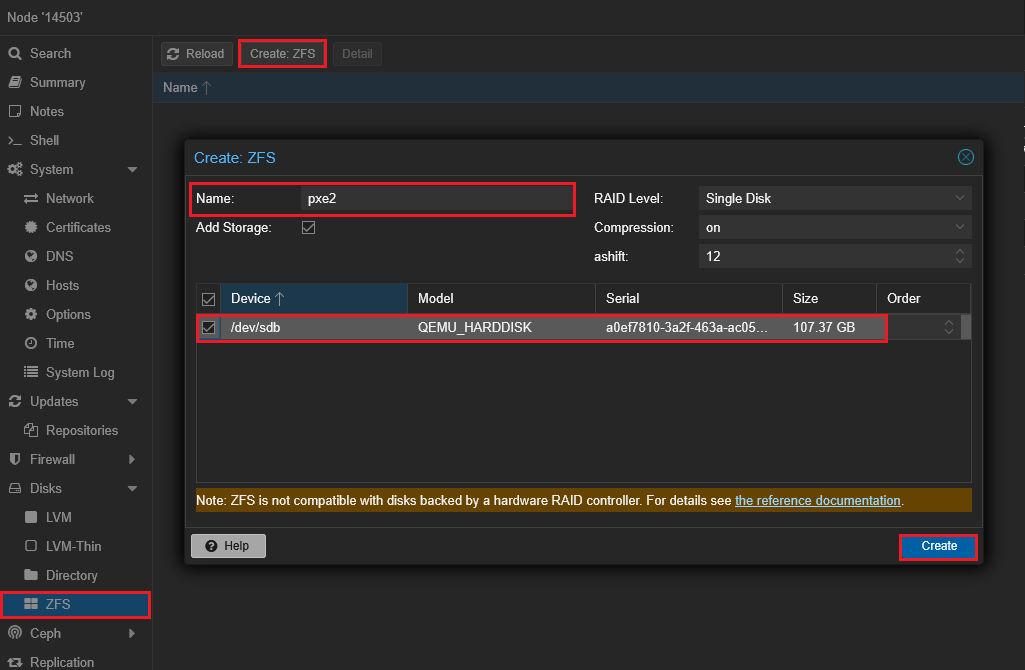Click the DNS globe icon
Screen dimensions: 1025x670
point(31,257)
